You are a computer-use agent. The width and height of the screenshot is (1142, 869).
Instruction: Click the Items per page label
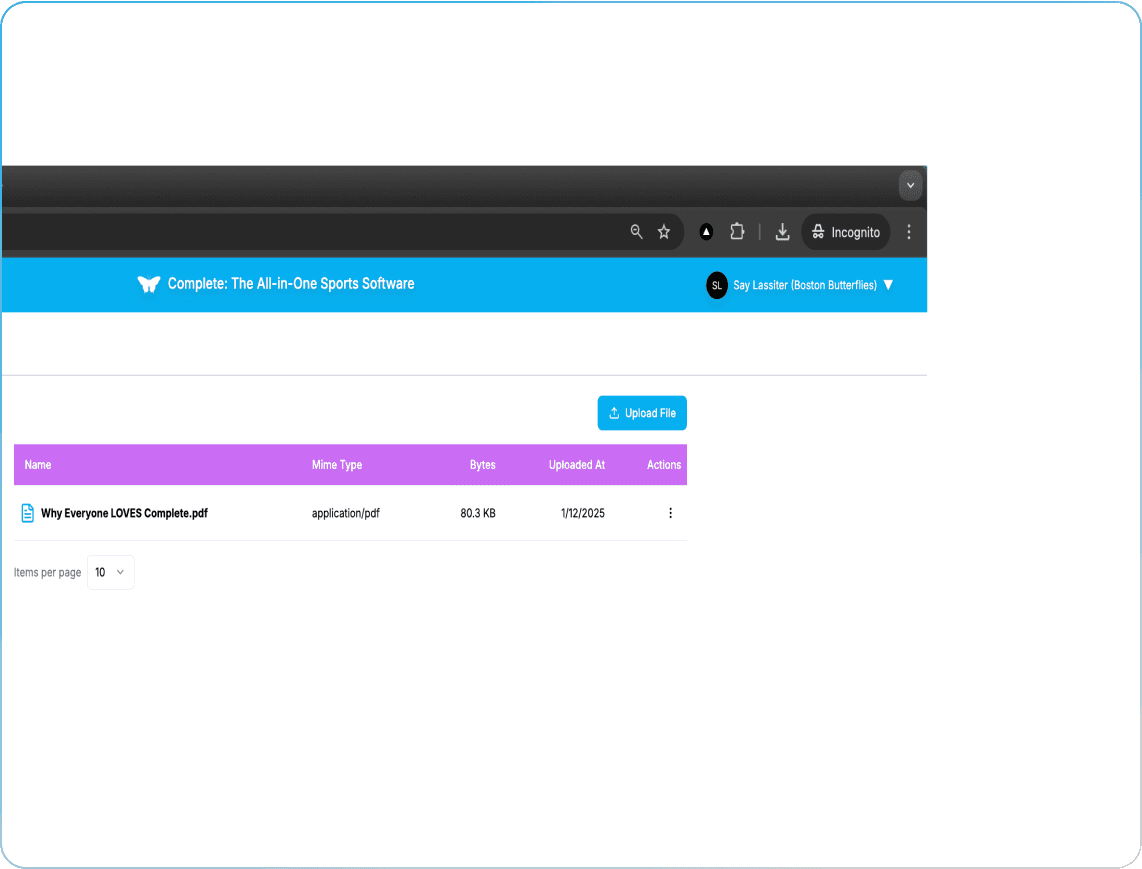click(x=47, y=573)
